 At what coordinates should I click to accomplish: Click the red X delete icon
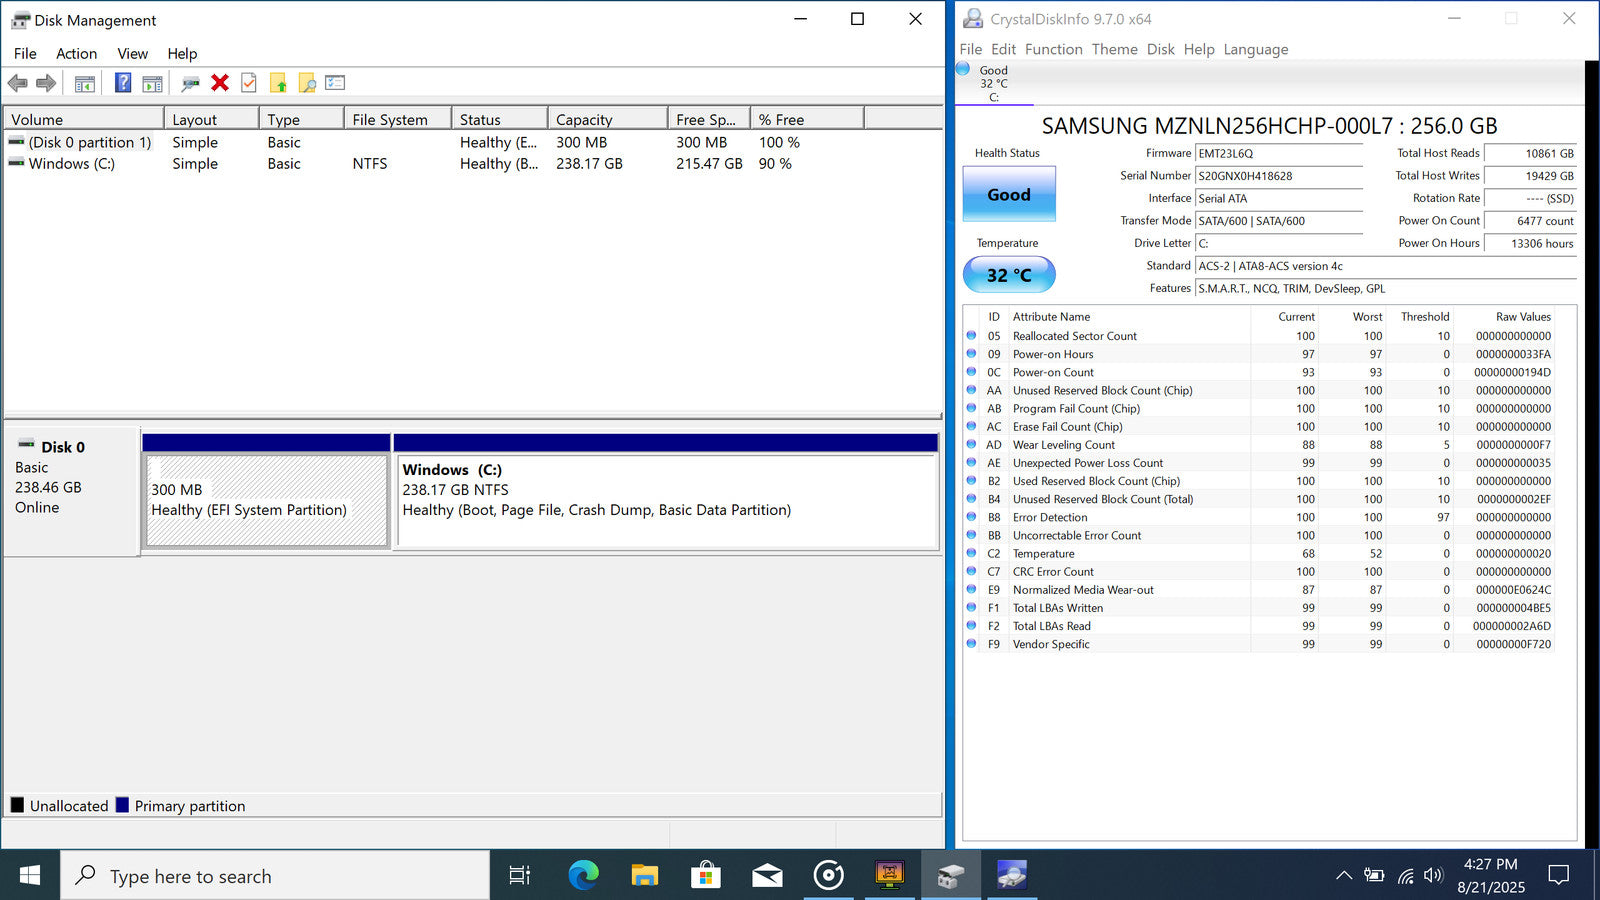pyautogui.click(x=220, y=83)
